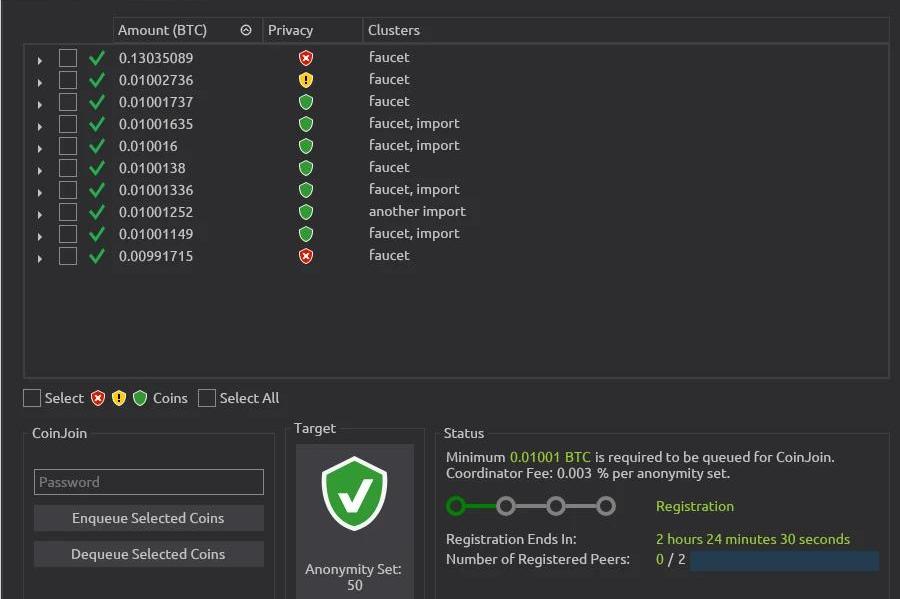The width and height of the screenshot is (900, 599).
Task: Expand the 0.0100138 coin row
Action: pos(40,169)
